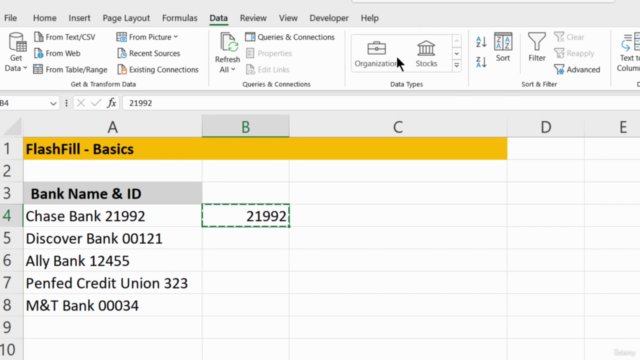The image size is (640, 360).
Task: Select the Organization data type
Action: pyautogui.click(x=376, y=54)
